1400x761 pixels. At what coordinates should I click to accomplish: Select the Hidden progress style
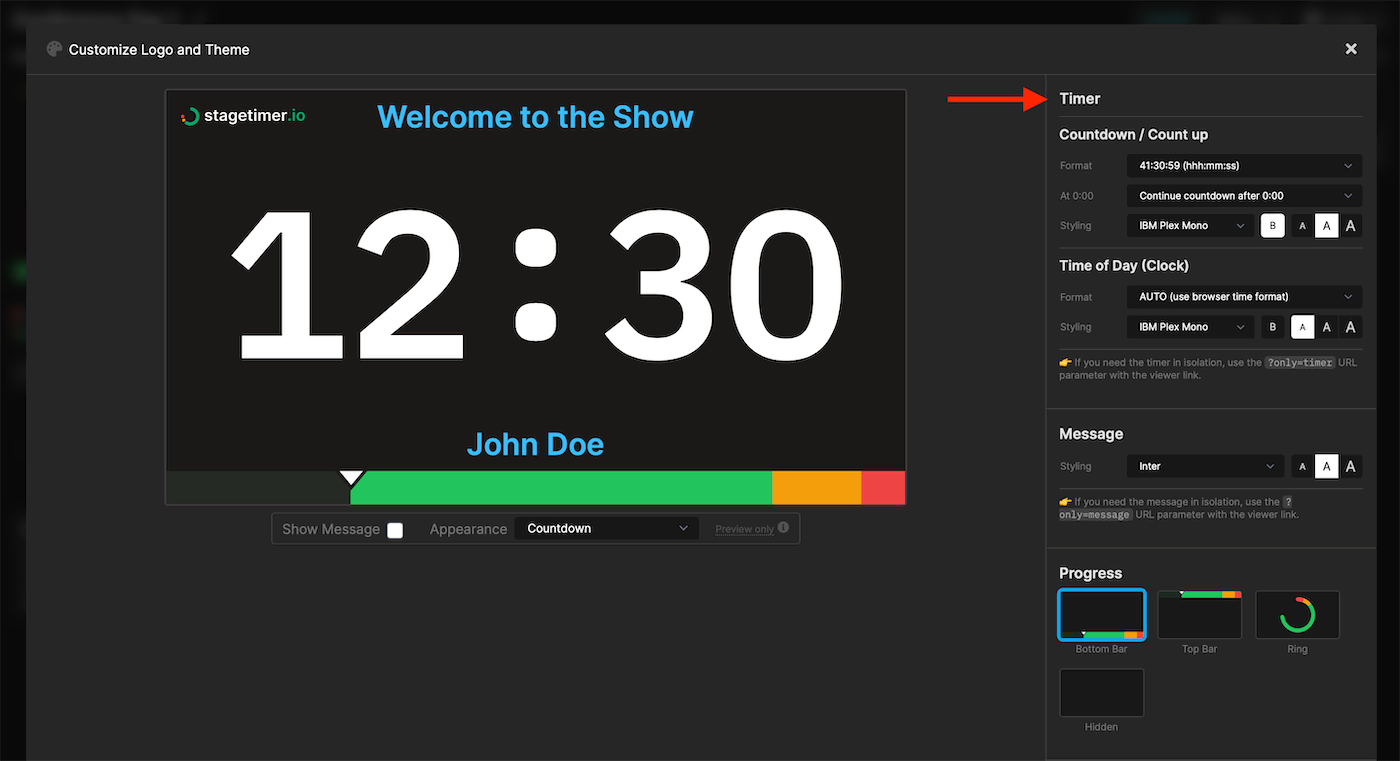click(x=1101, y=693)
